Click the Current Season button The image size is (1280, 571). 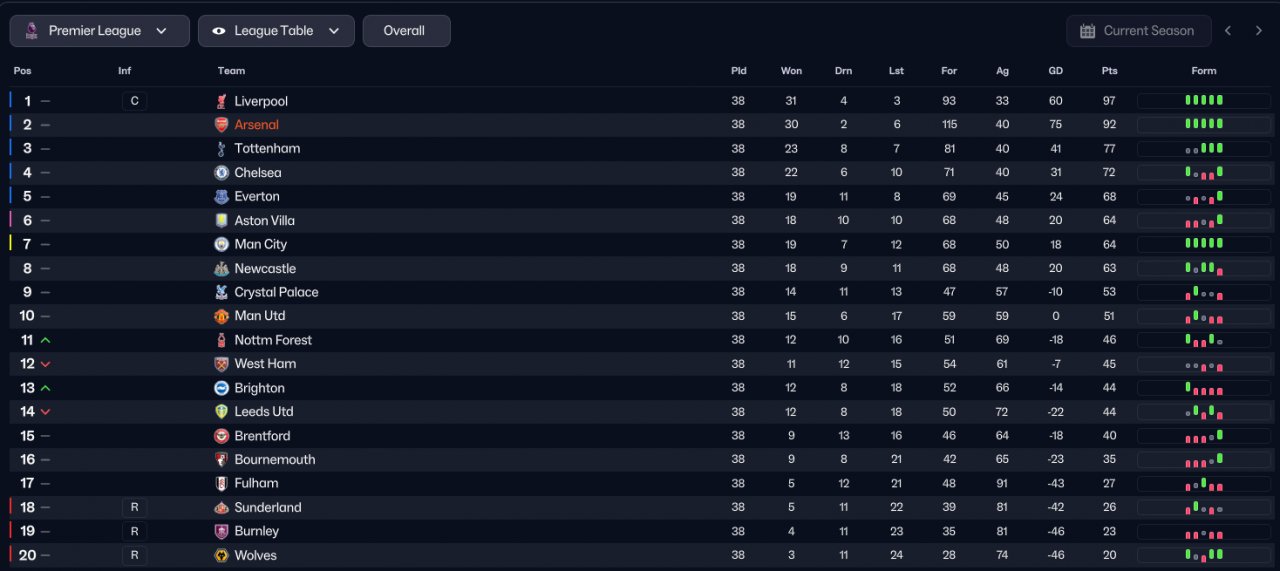(1138, 31)
